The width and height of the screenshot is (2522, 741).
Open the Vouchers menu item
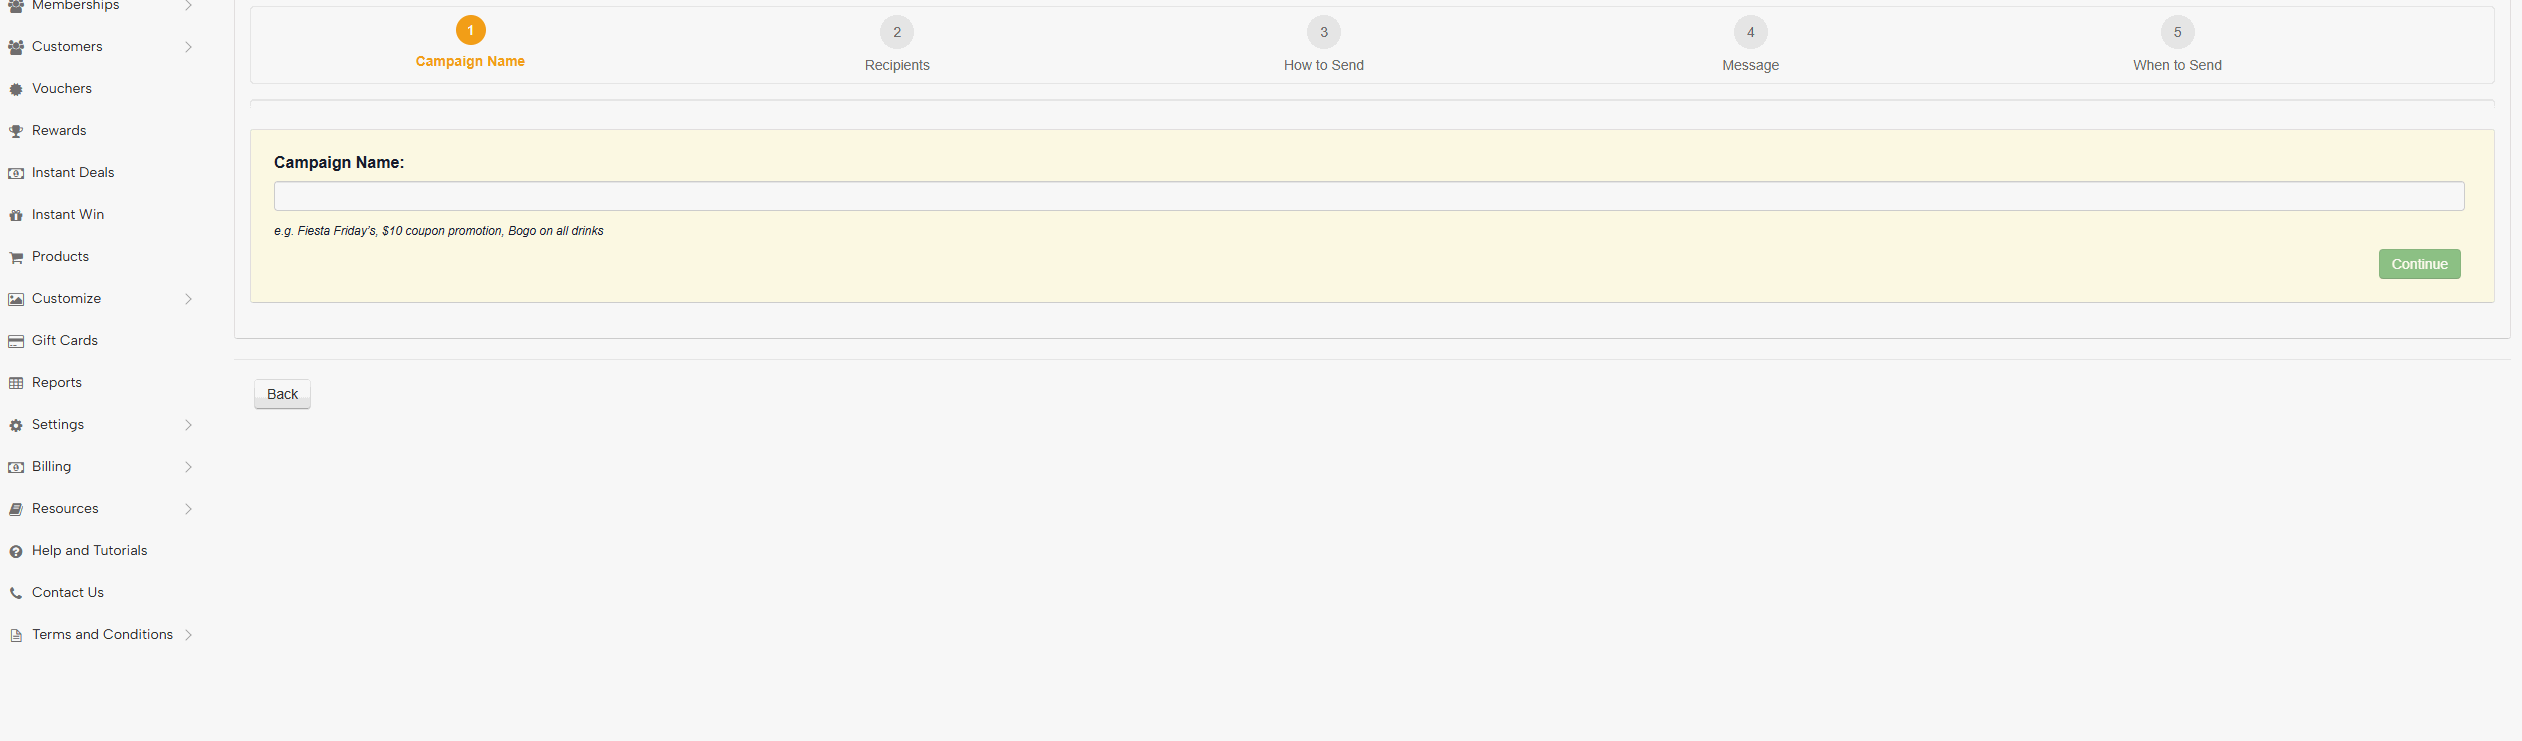click(62, 88)
